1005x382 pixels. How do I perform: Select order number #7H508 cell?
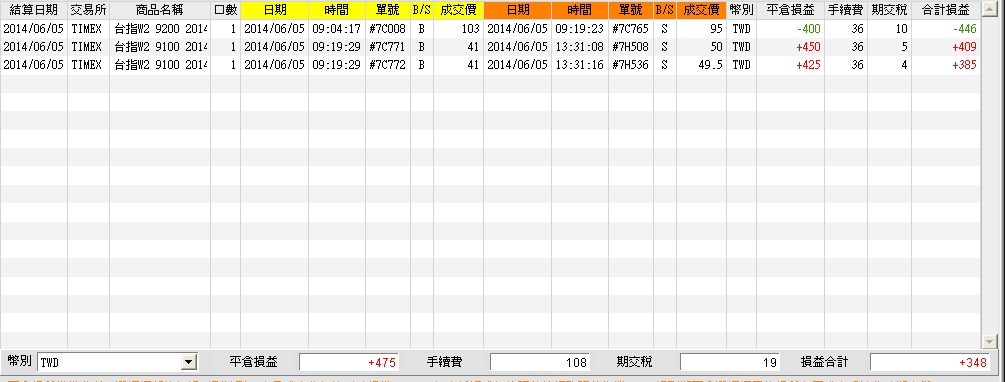631,47
